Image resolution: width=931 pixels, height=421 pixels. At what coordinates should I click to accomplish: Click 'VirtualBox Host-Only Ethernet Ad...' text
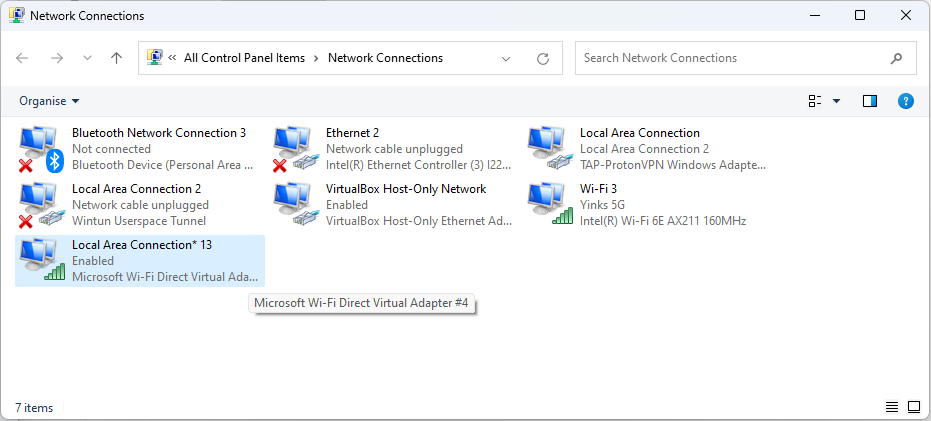coord(419,221)
